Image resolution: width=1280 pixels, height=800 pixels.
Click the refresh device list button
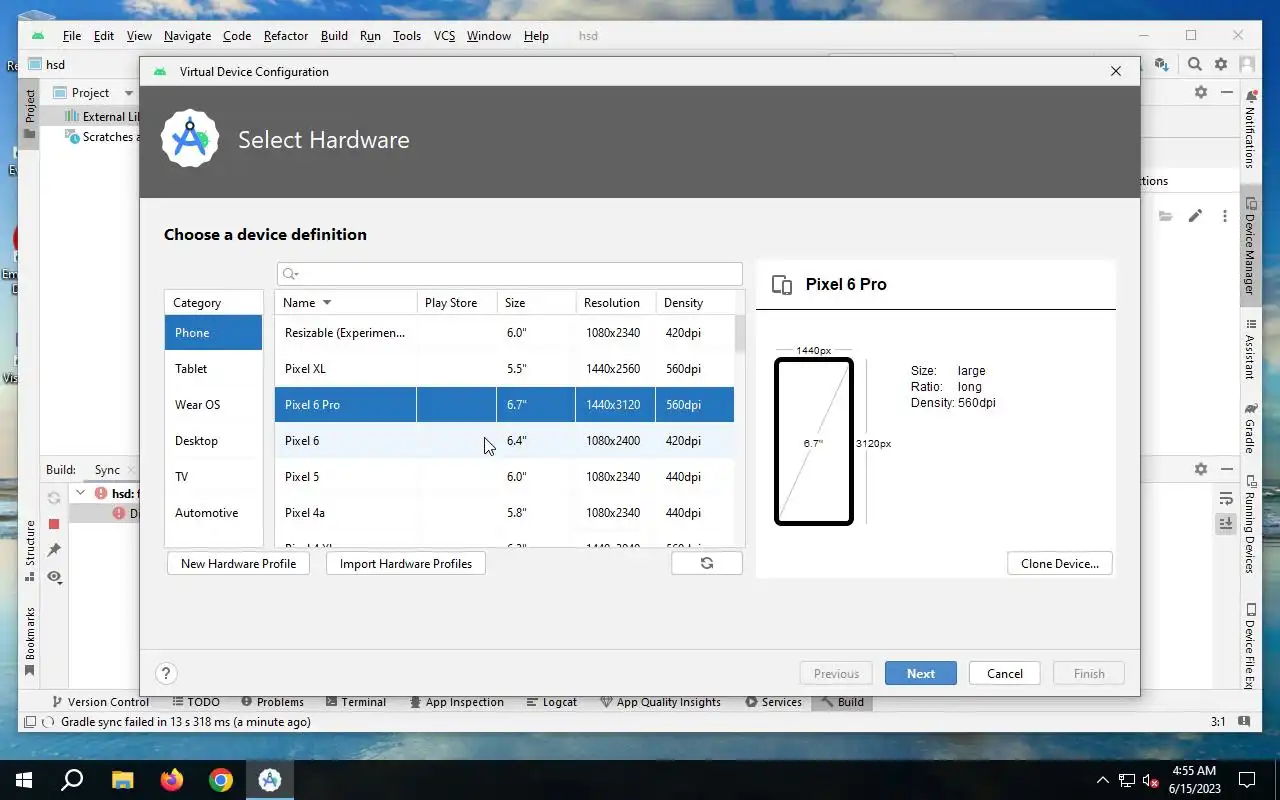(x=707, y=563)
